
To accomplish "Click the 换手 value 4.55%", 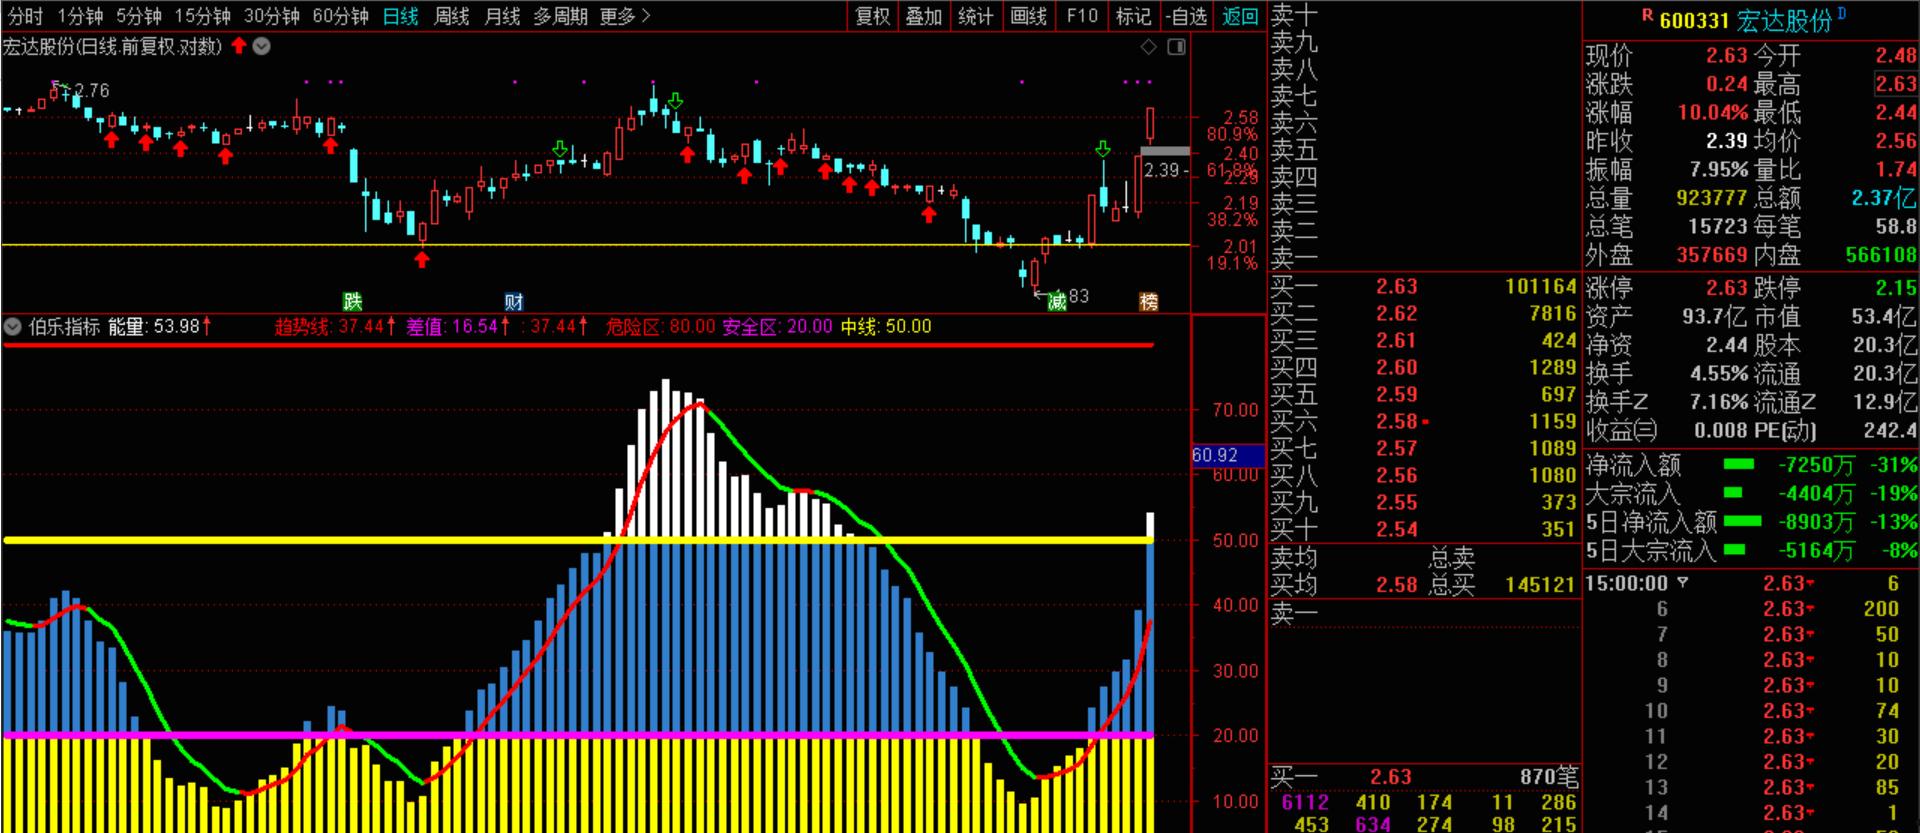I will [x=1719, y=374].
